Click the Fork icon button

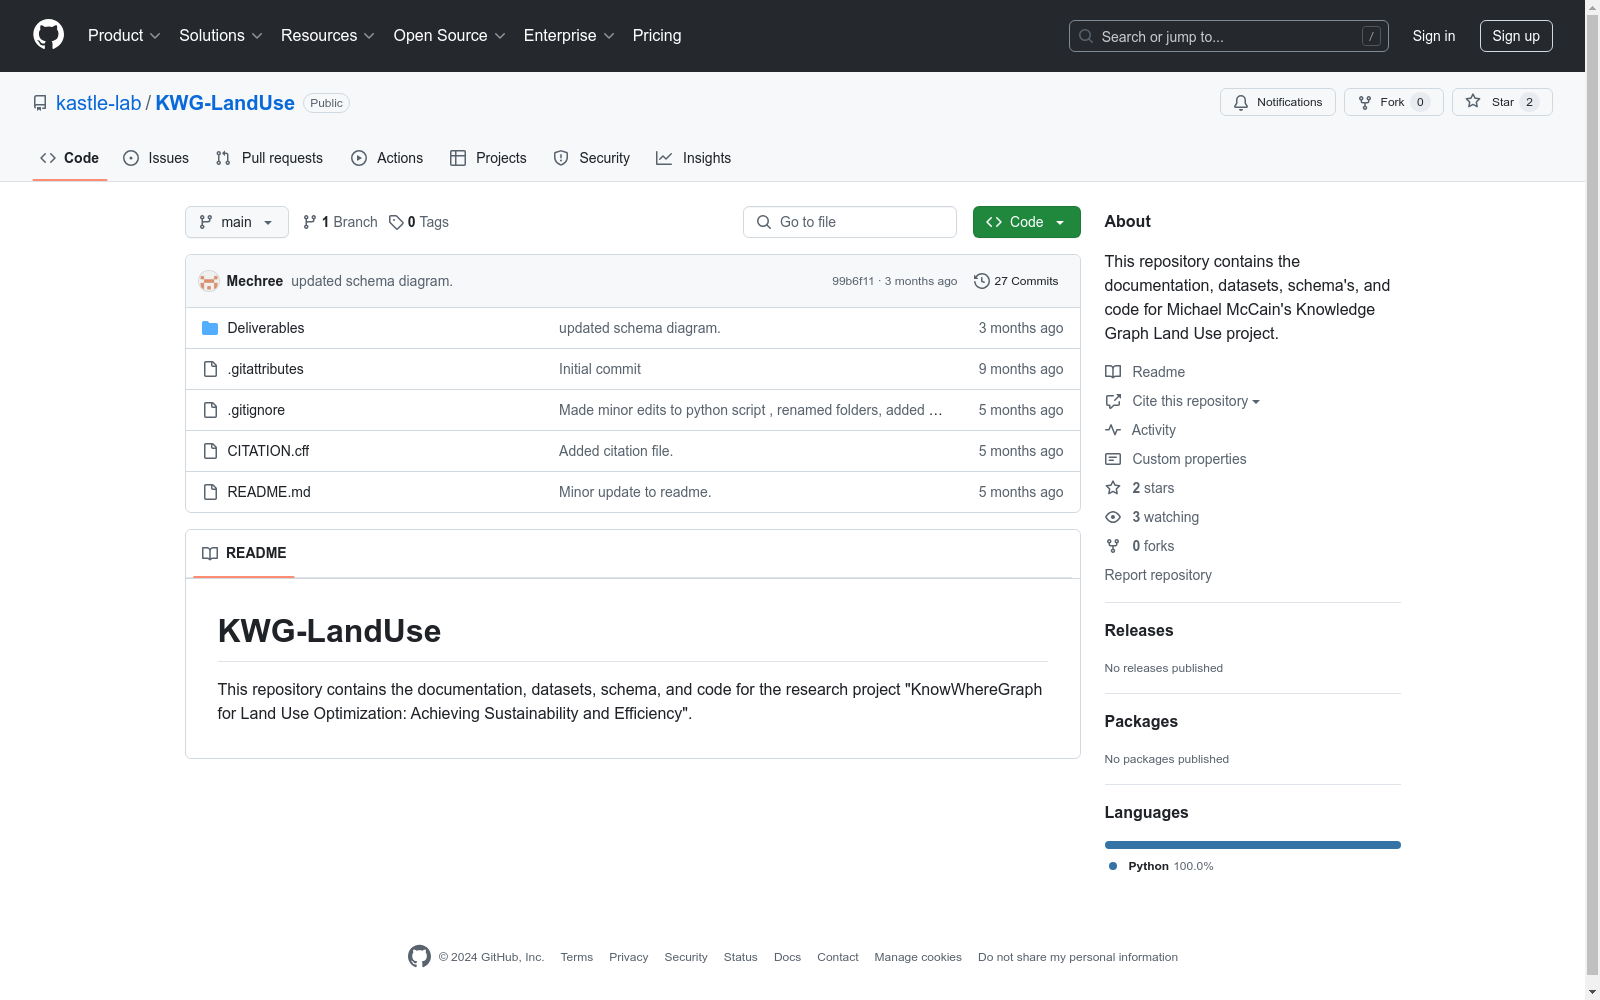[x=1365, y=102]
